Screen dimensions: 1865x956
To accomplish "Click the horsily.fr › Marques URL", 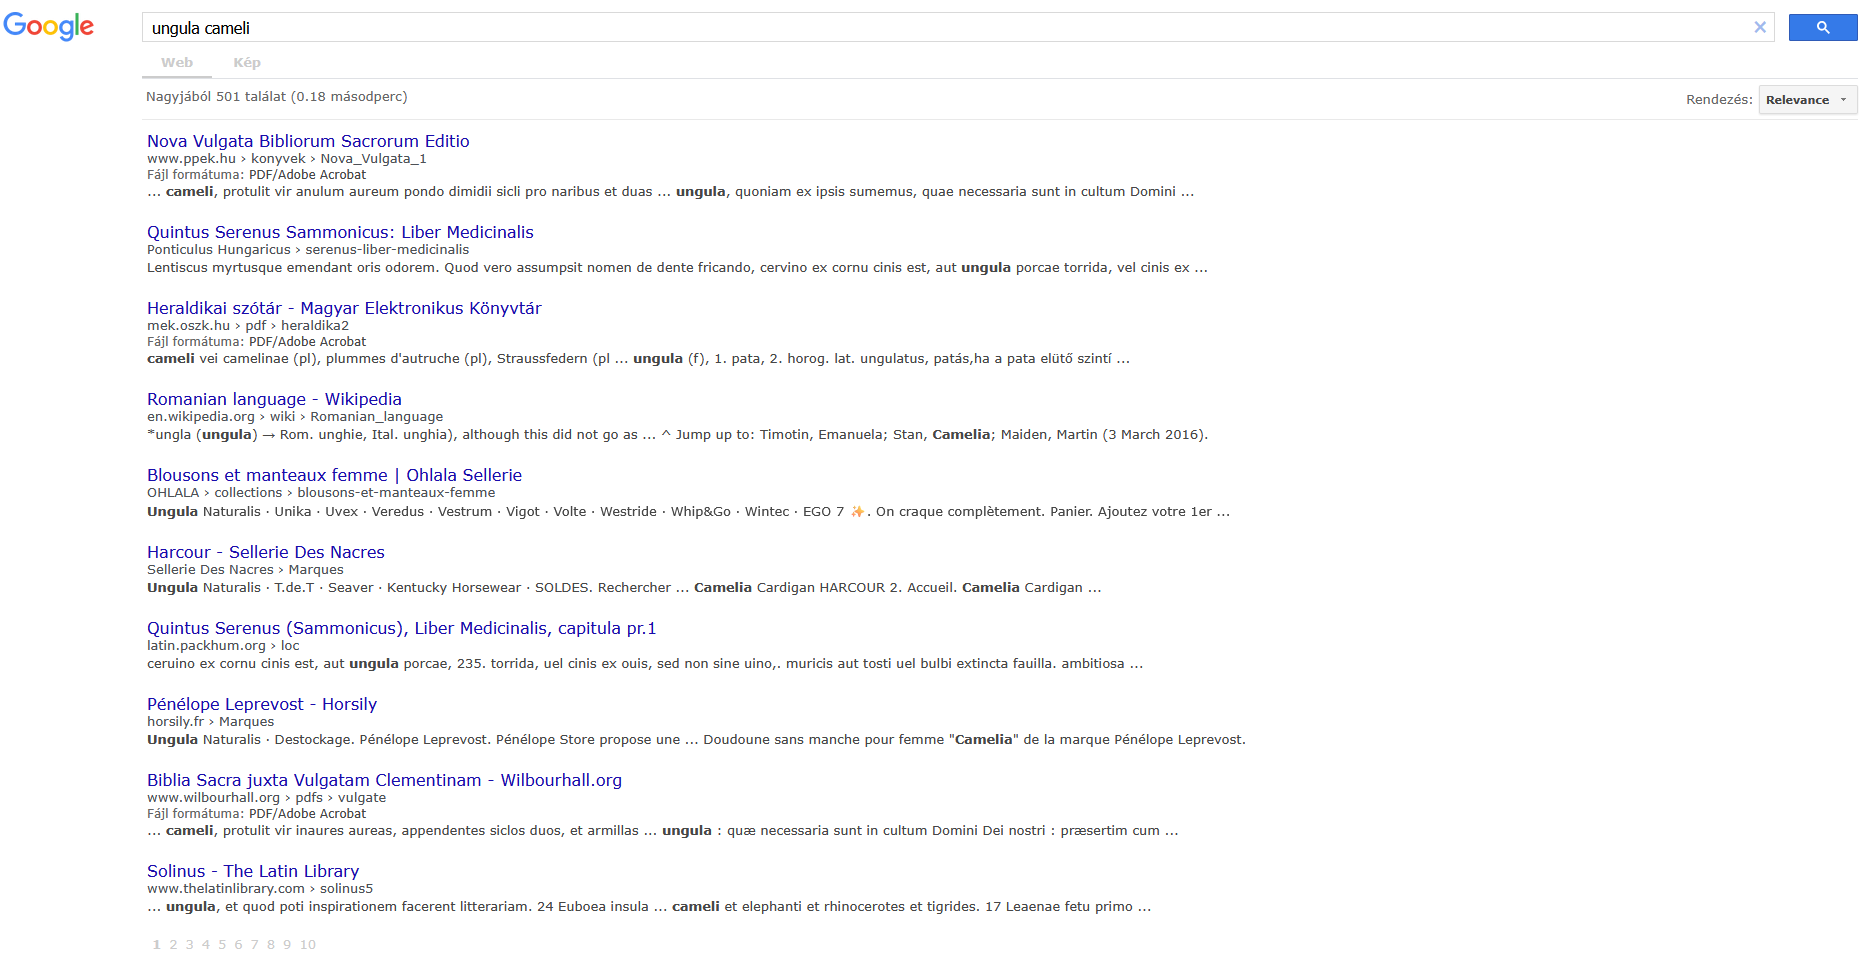I will [x=210, y=722].
